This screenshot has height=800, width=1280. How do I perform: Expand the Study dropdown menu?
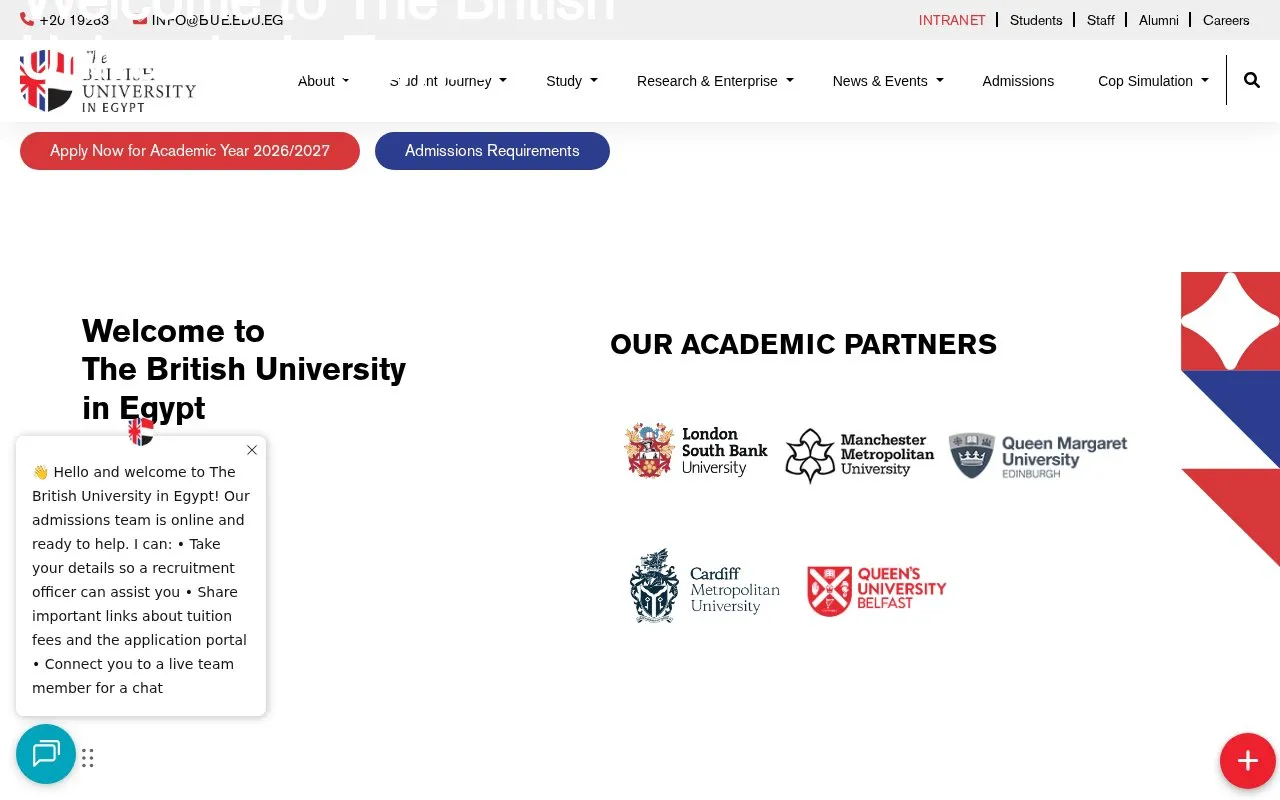tap(572, 81)
